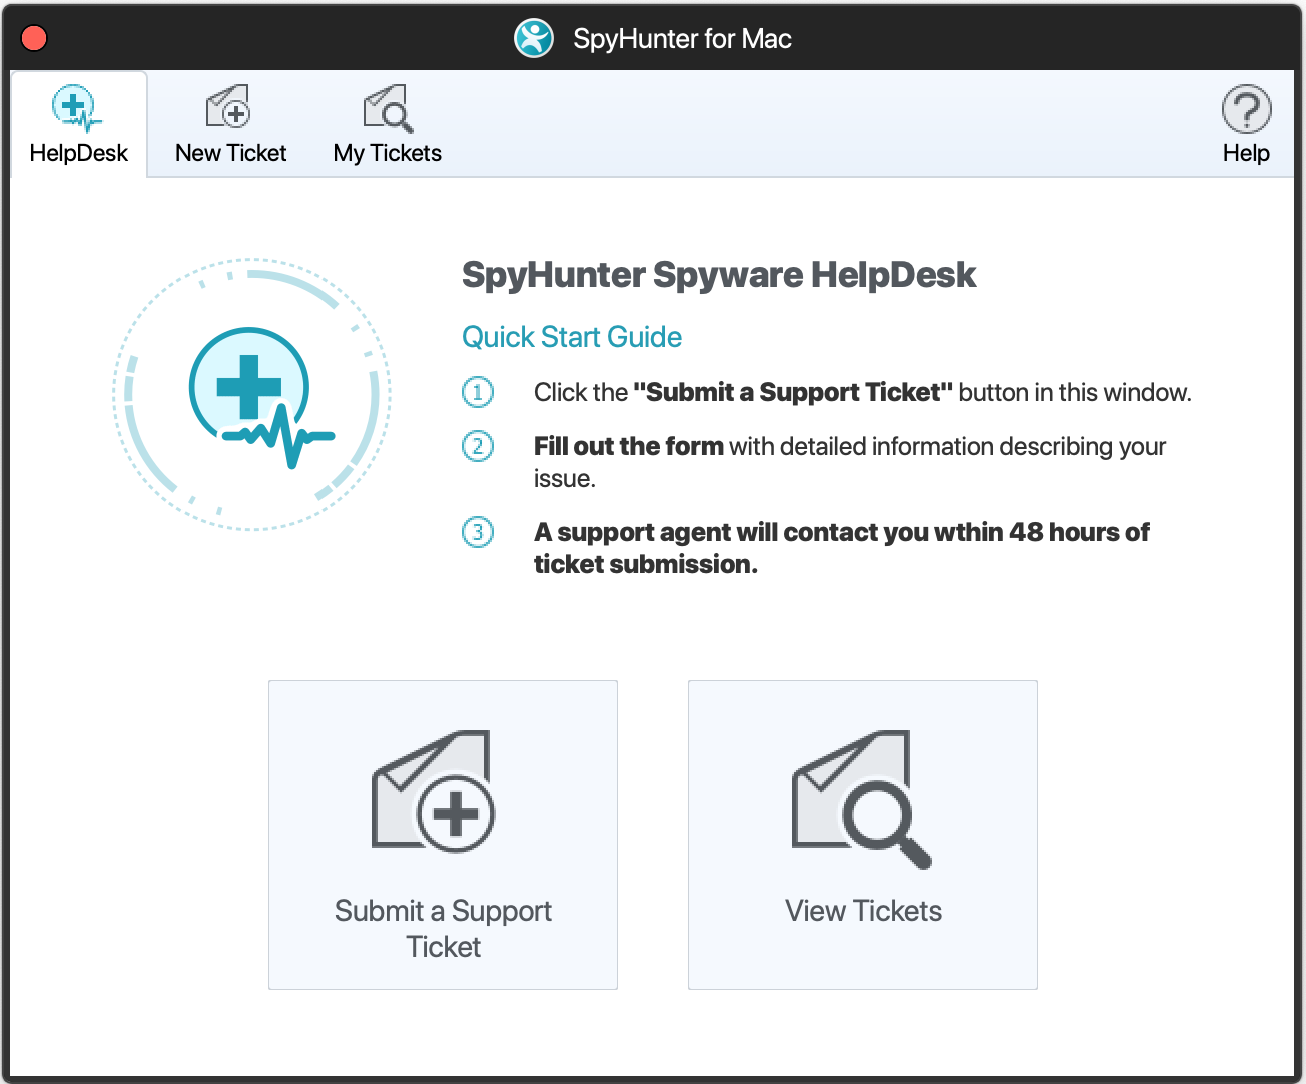Open the My Tickets tab

pos(388,124)
